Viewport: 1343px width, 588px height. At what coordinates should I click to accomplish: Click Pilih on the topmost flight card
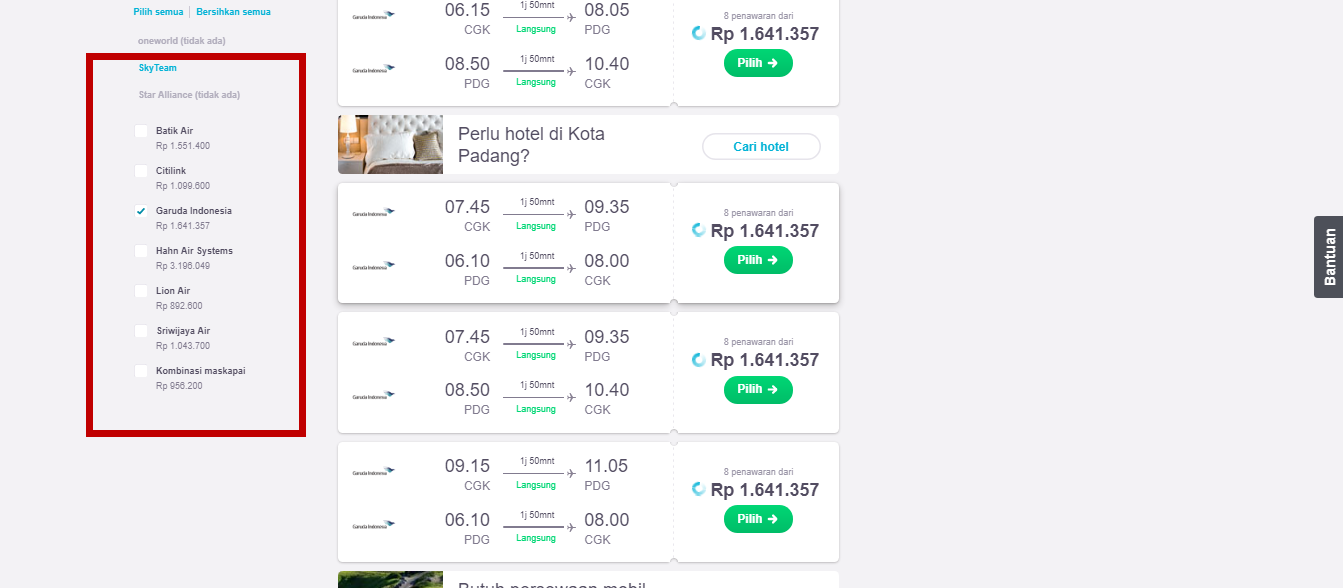tap(758, 63)
